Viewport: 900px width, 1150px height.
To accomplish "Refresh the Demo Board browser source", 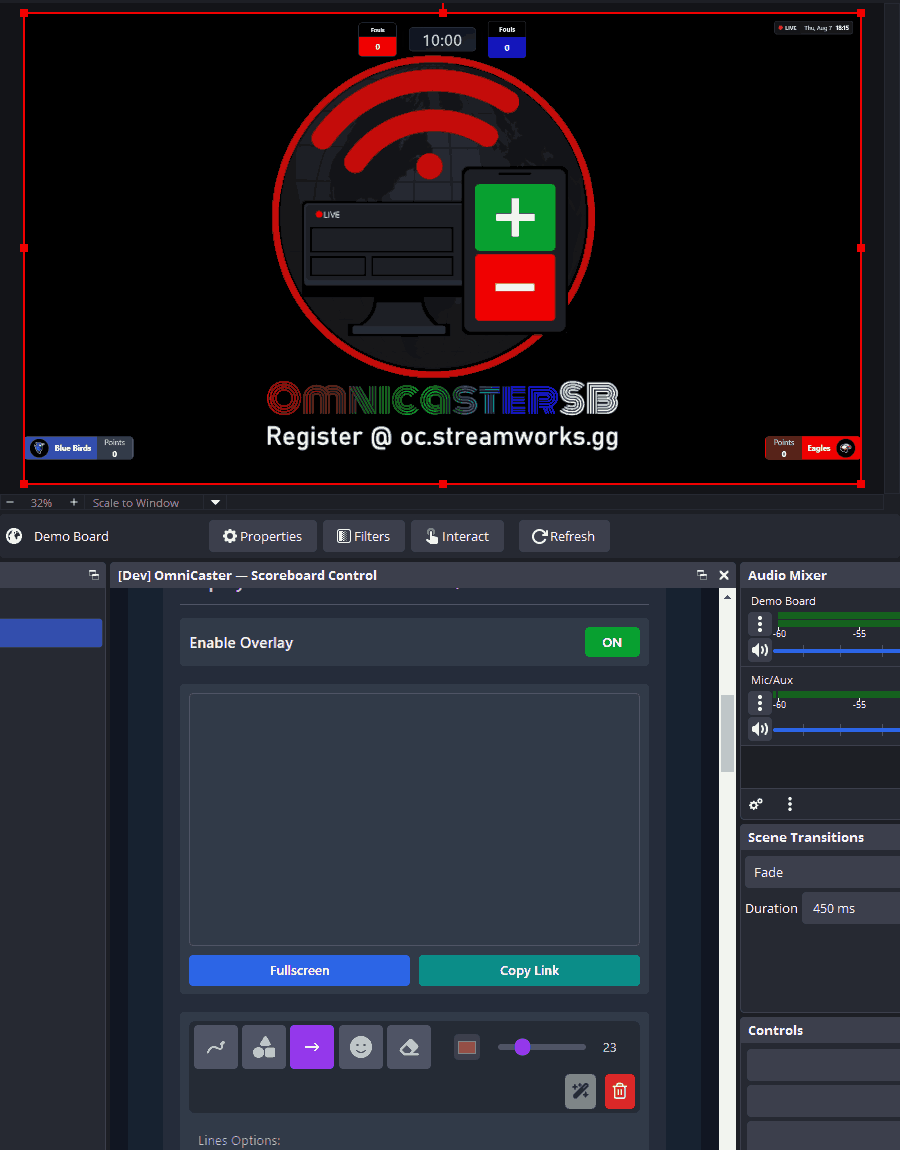I will [x=563, y=536].
